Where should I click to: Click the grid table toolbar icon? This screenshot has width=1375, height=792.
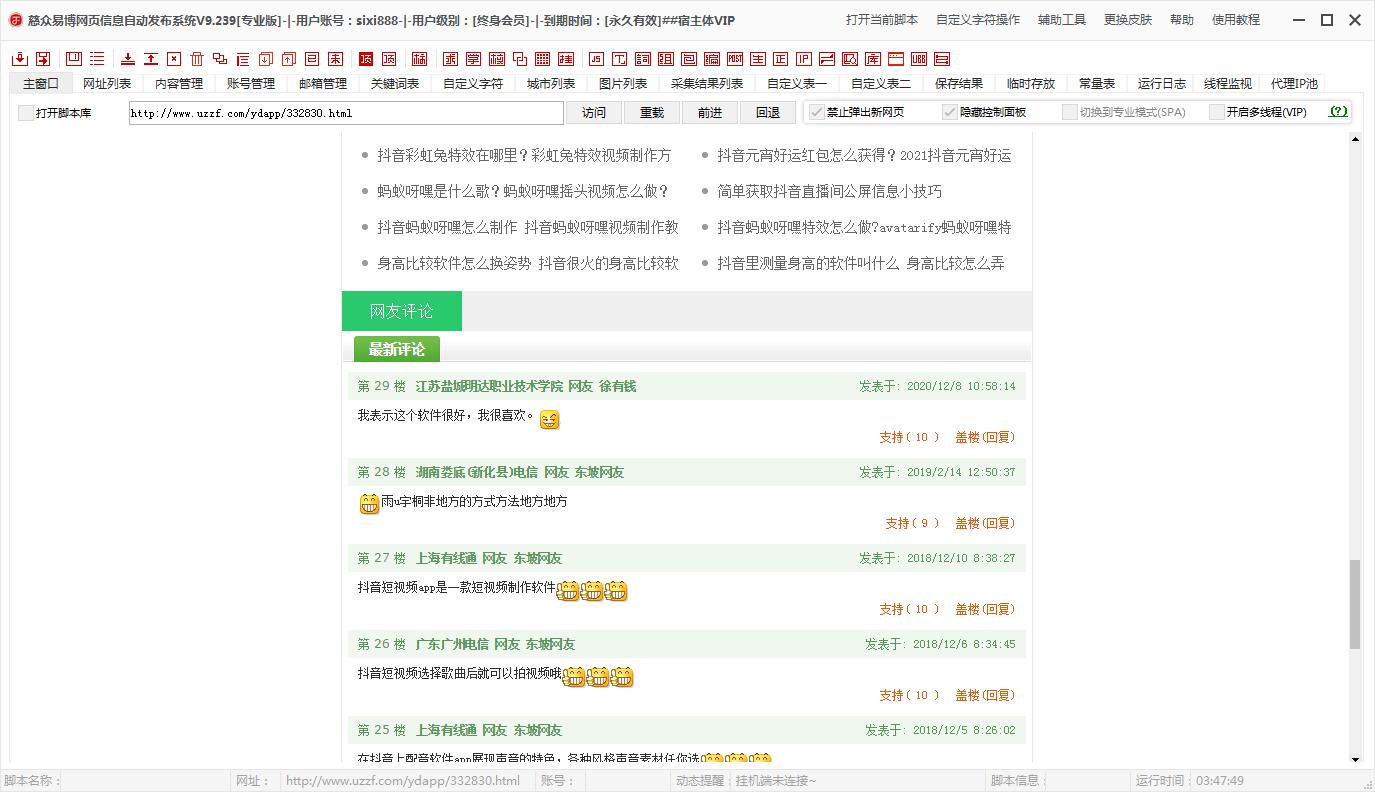point(543,59)
